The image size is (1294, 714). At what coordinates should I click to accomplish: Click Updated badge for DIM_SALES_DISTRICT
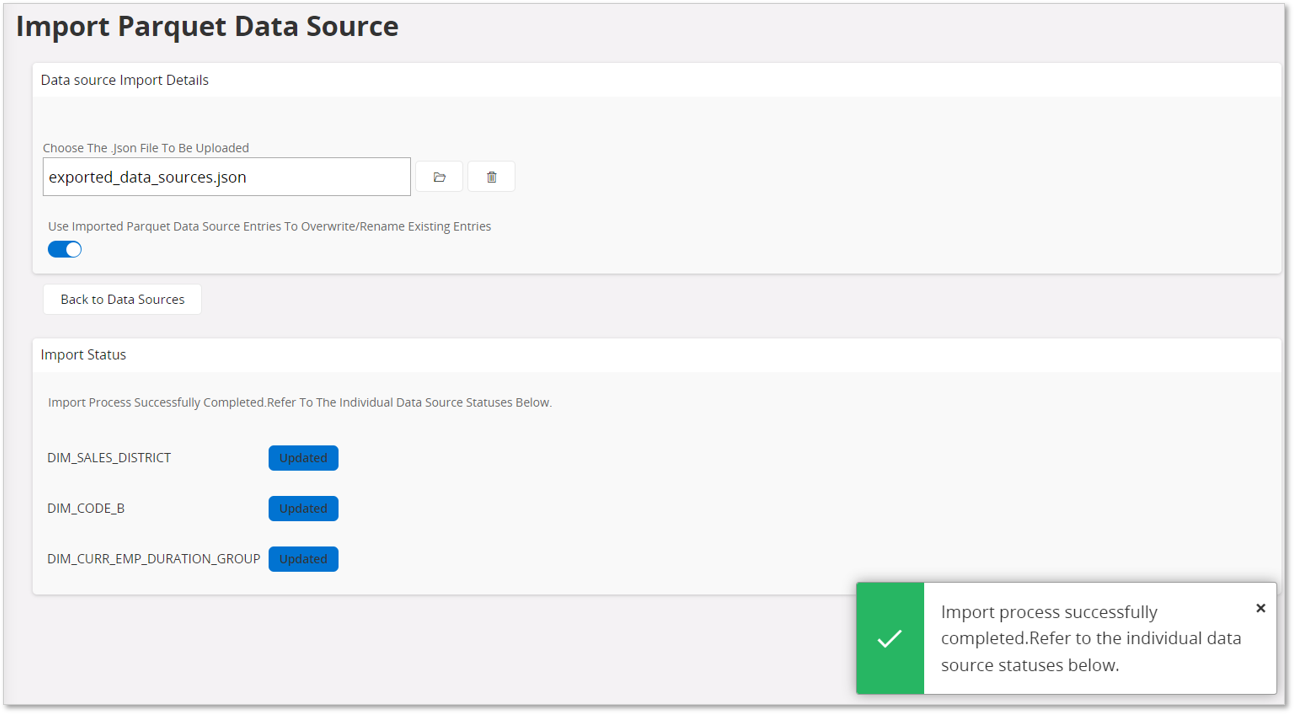(303, 458)
